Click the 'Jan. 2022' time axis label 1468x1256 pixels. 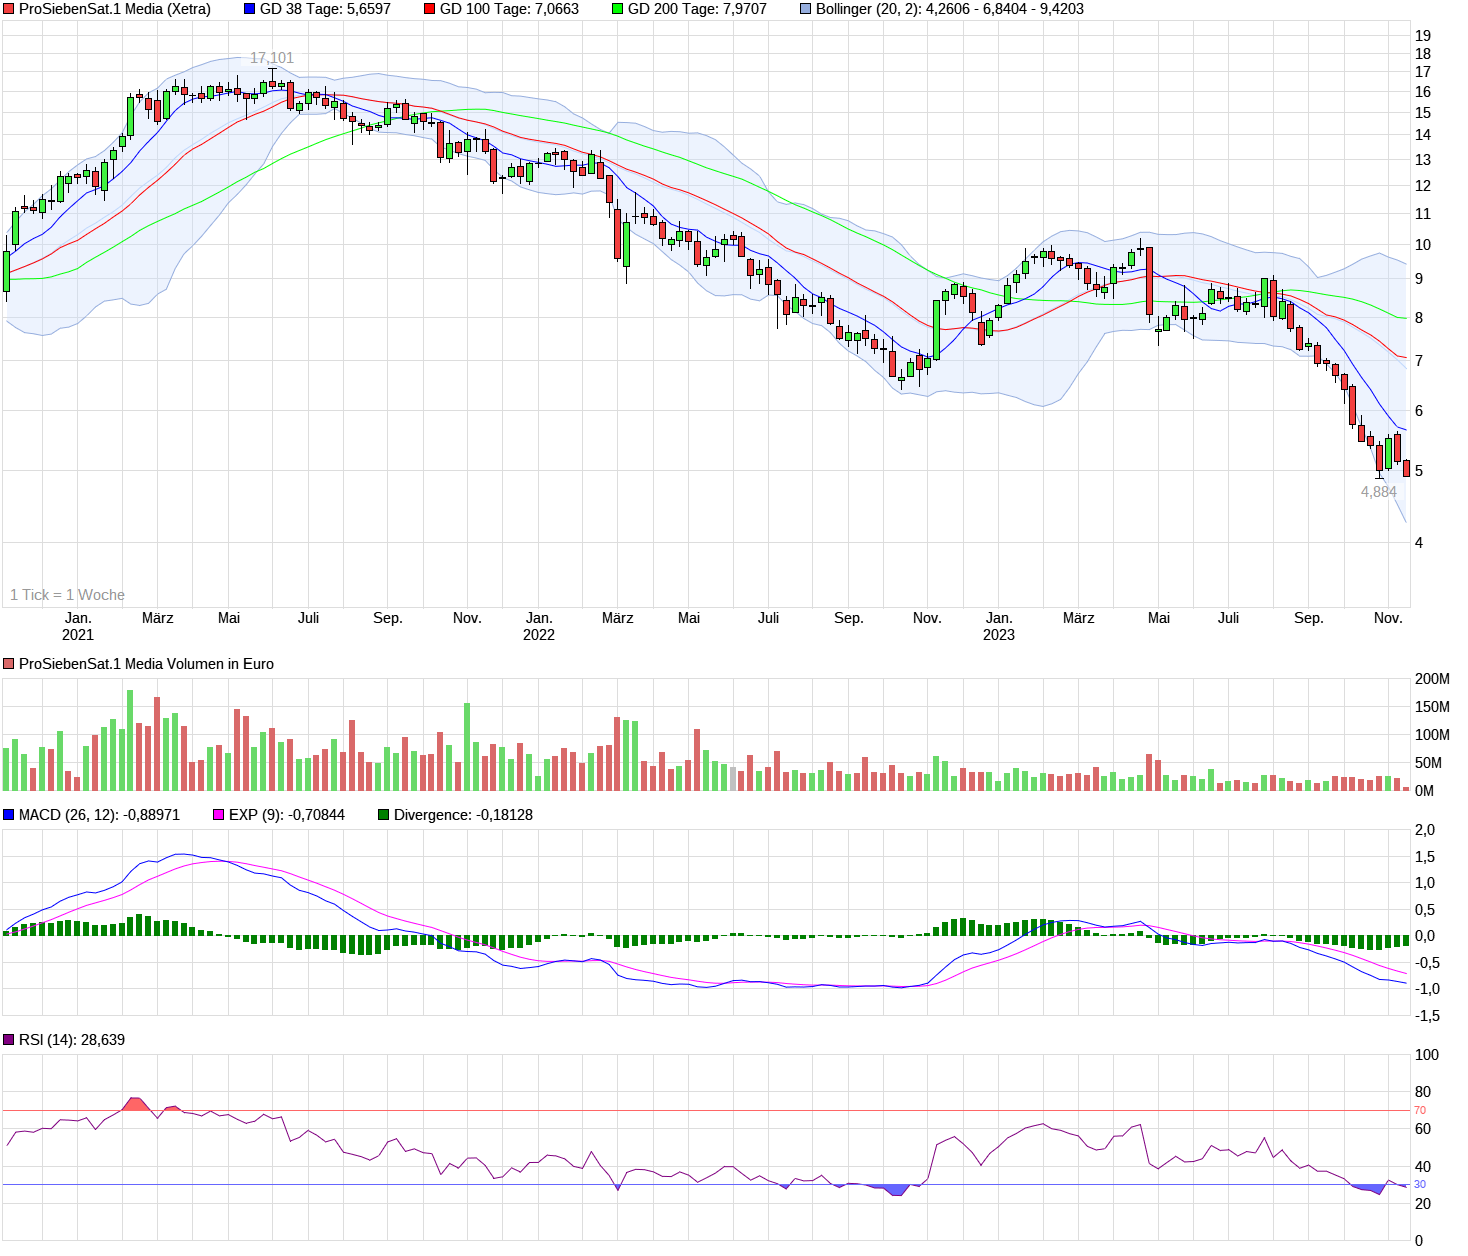(539, 626)
